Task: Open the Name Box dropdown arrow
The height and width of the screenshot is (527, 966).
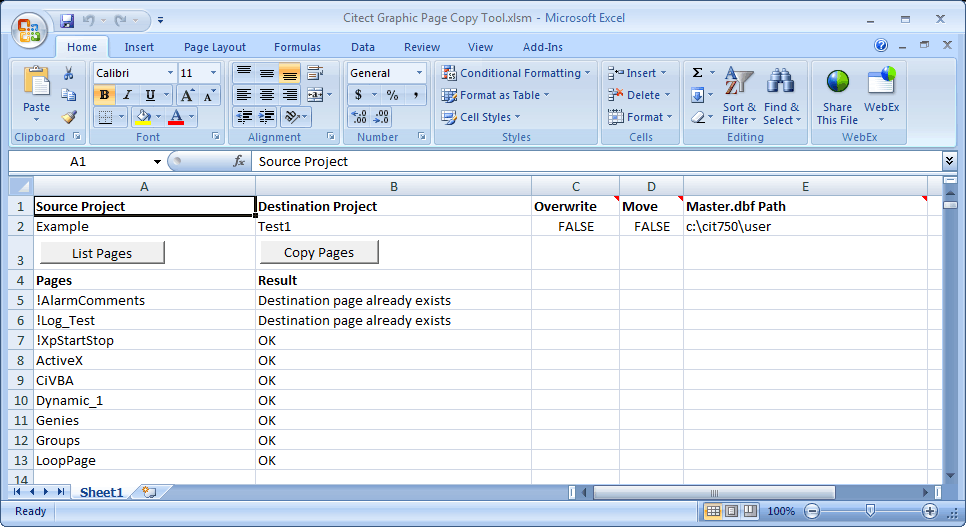Action: (x=157, y=161)
